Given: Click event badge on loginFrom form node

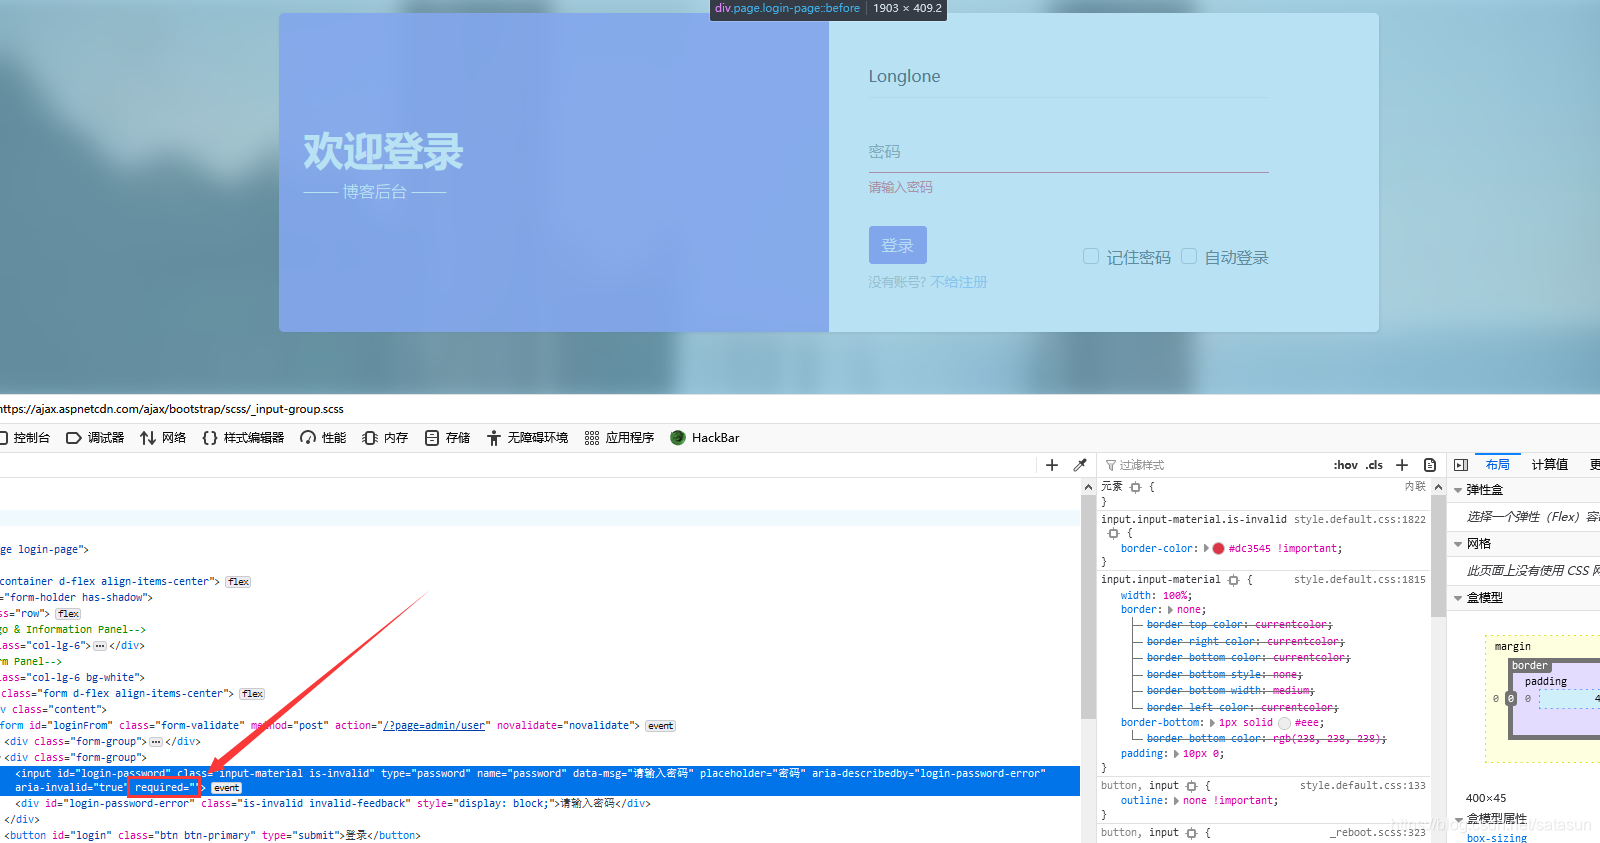Looking at the screenshot, I should tap(660, 726).
